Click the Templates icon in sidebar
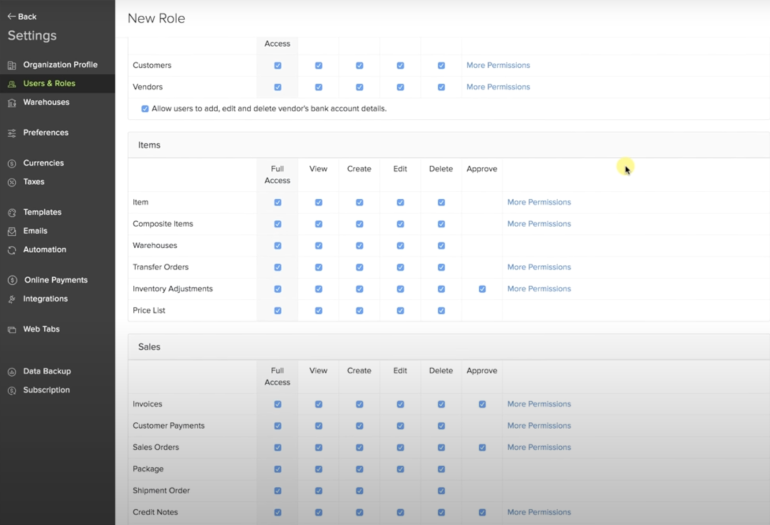This screenshot has width=770, height=525. coord(12,213)
